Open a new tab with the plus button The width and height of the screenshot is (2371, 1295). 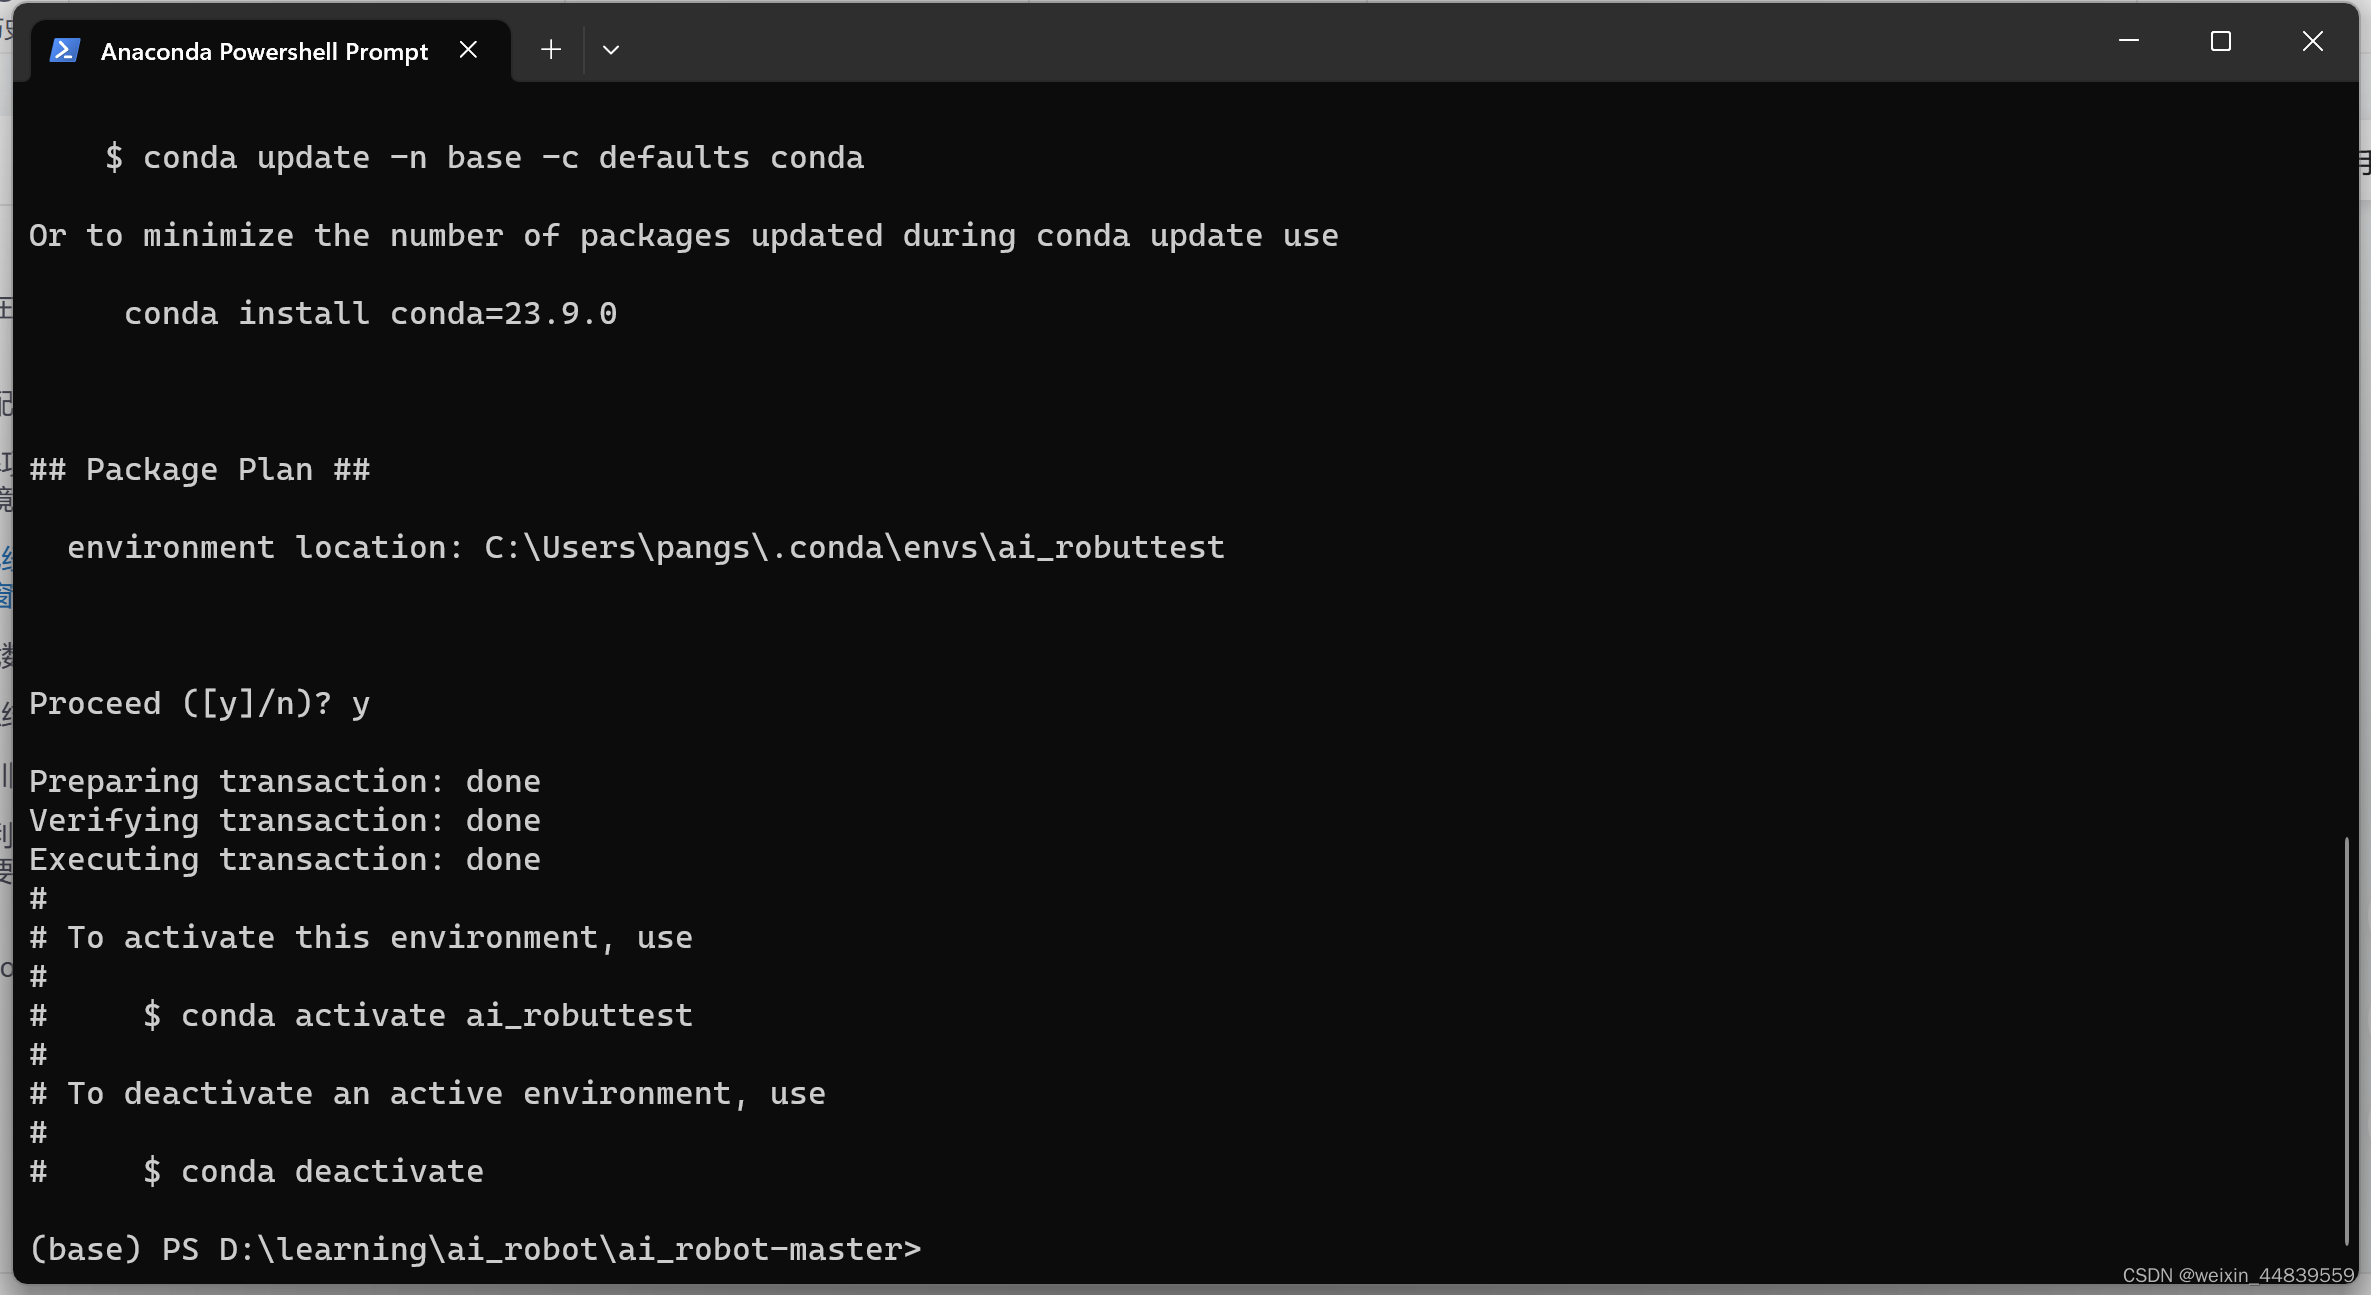550,50
